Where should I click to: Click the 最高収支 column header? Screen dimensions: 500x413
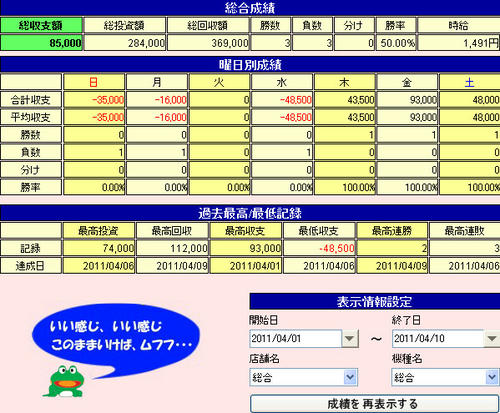tap(246, 231)
